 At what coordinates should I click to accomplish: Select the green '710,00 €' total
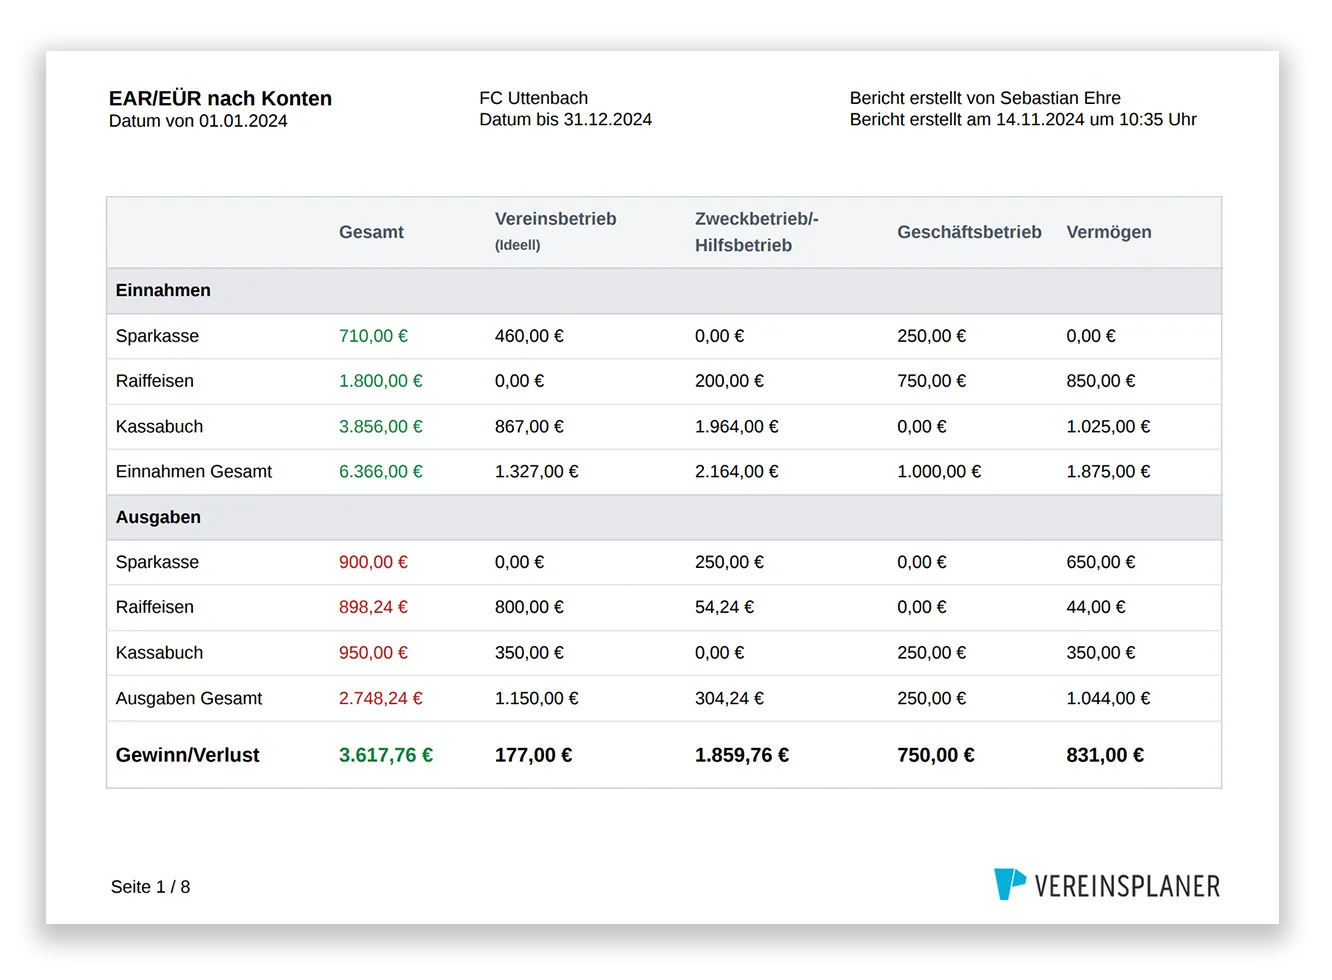point(373,336)
